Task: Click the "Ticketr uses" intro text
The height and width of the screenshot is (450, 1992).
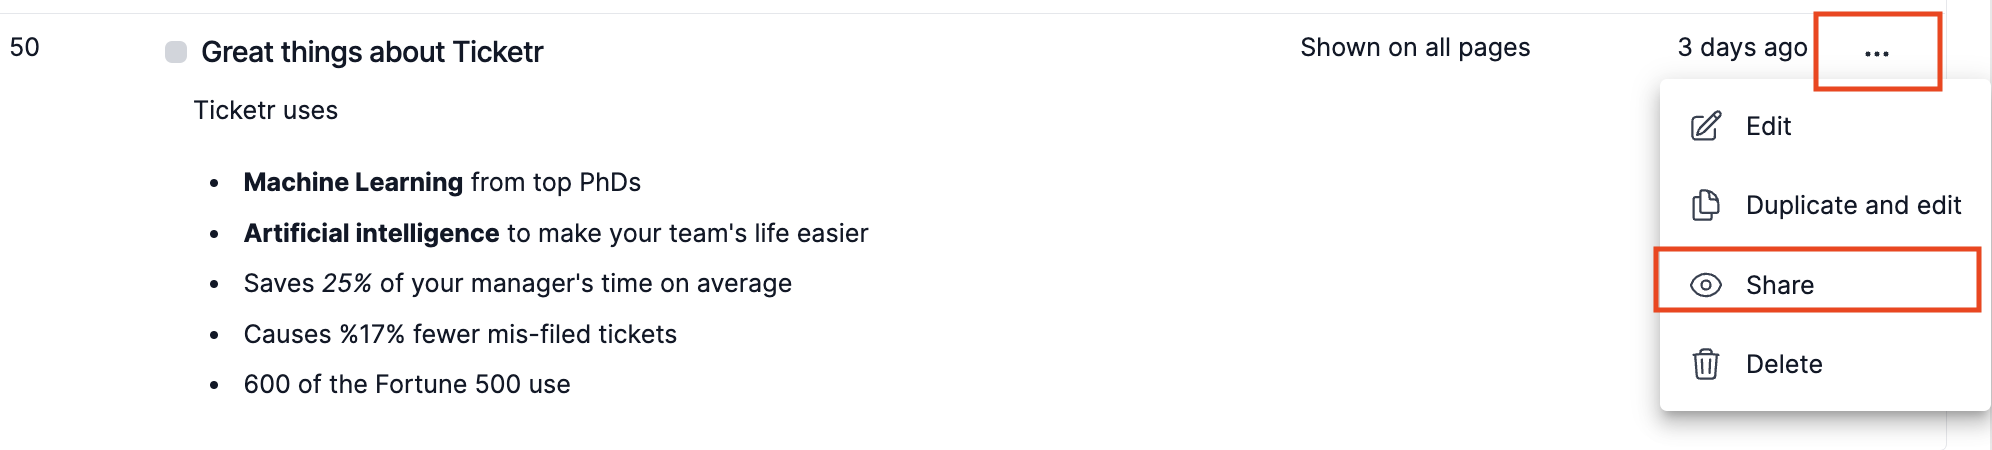Action: click(x=266, y=110)
